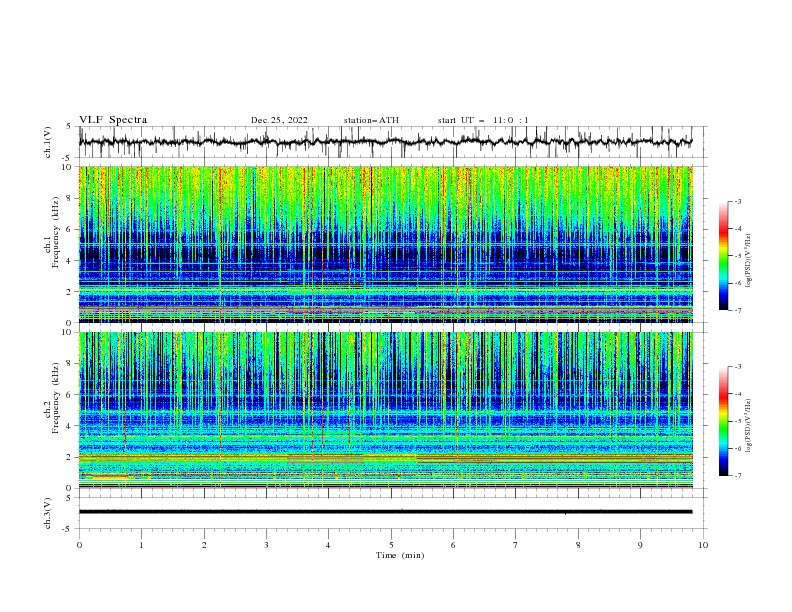The image size is (792, 612).
Task: Click the ch.3 voltage waveform trace
Action: coord(385,512)
